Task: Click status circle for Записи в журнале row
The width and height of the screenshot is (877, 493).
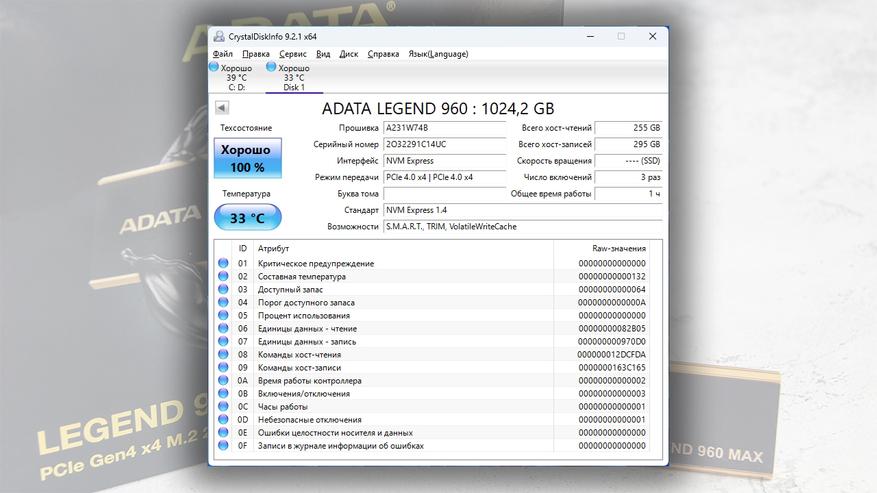Action: [x=223, y=445]
